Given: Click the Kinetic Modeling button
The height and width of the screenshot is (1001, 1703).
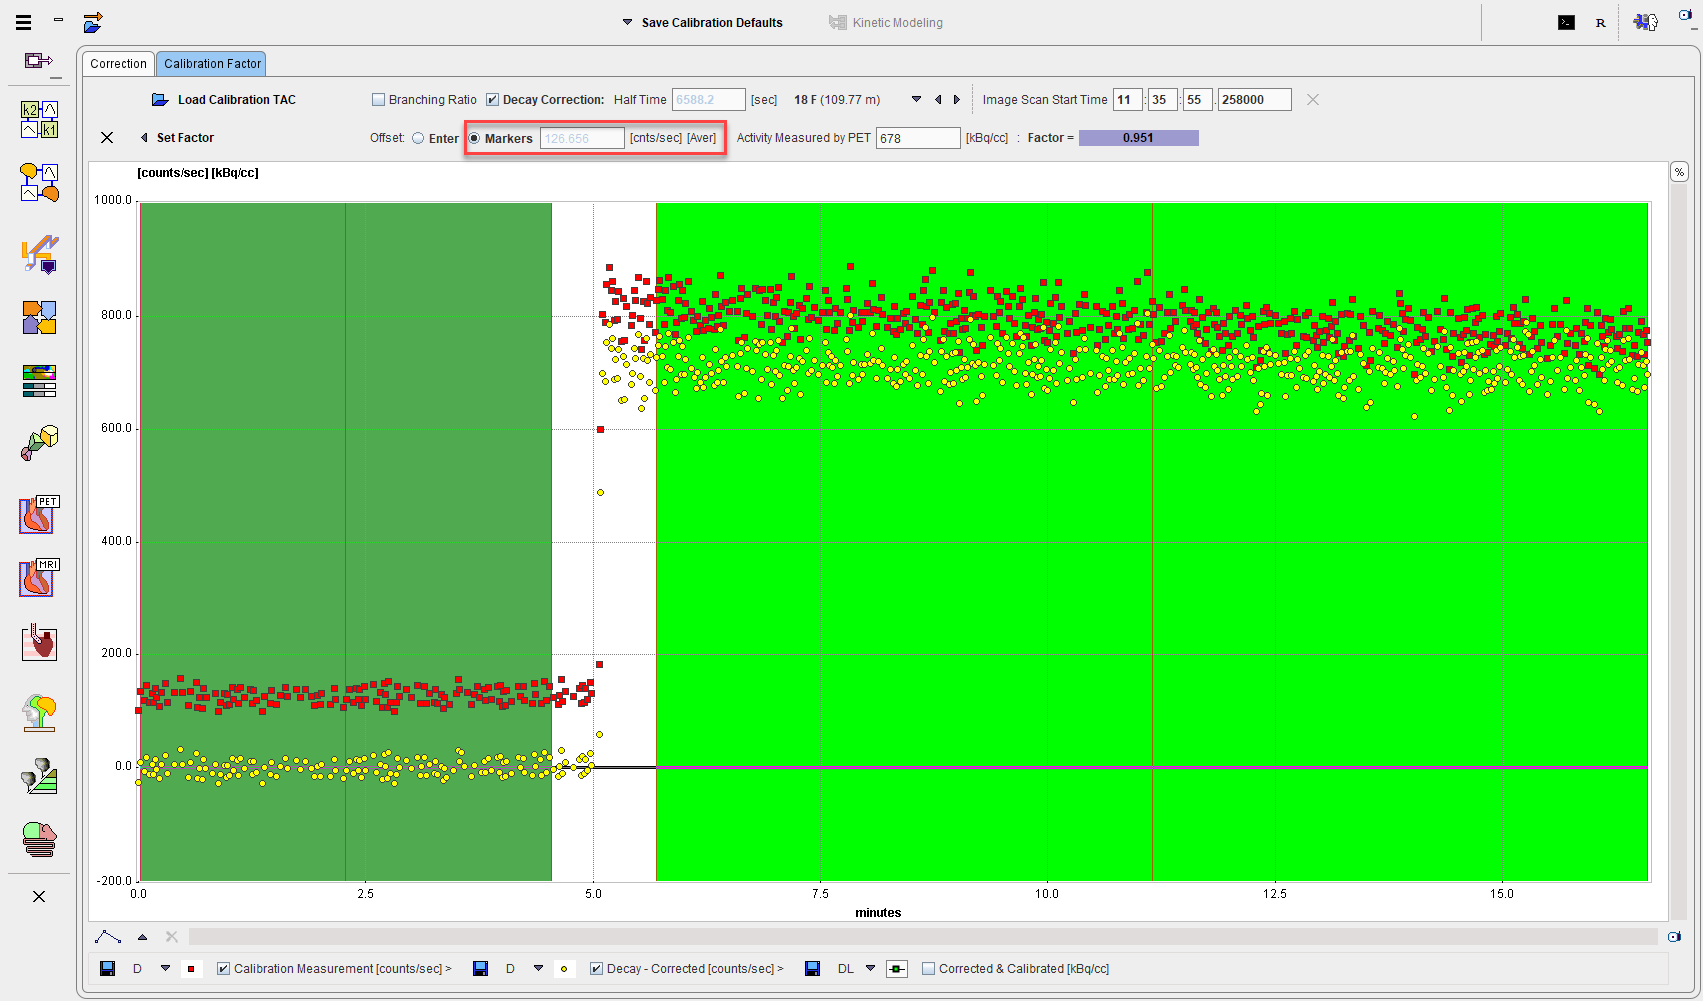Looking at the screenshot, I should pos(886,22).
